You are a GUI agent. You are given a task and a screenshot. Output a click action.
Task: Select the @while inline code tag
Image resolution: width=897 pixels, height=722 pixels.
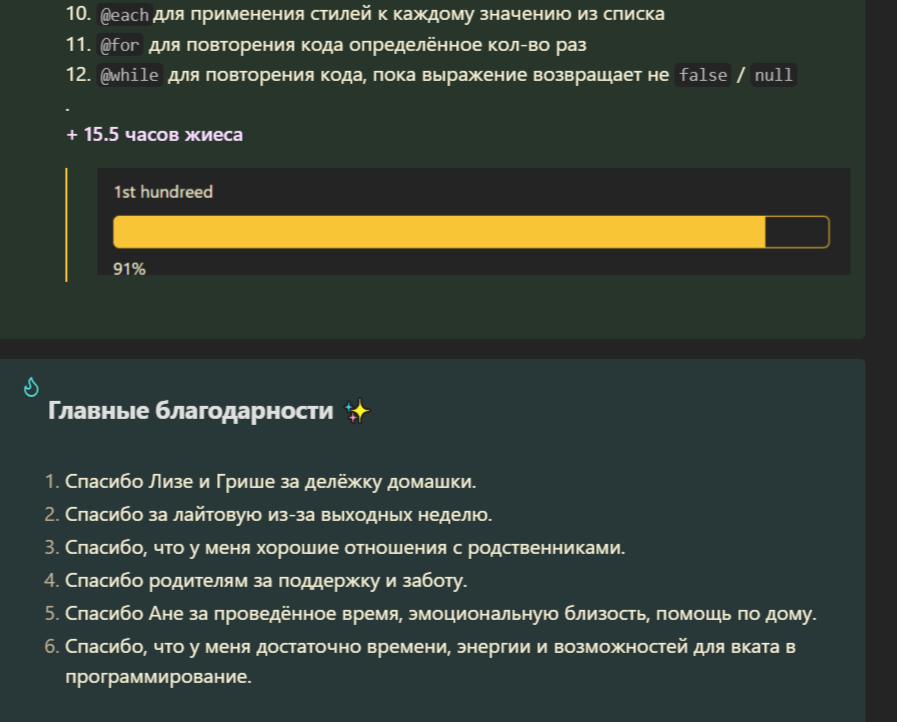coord(129,75)
